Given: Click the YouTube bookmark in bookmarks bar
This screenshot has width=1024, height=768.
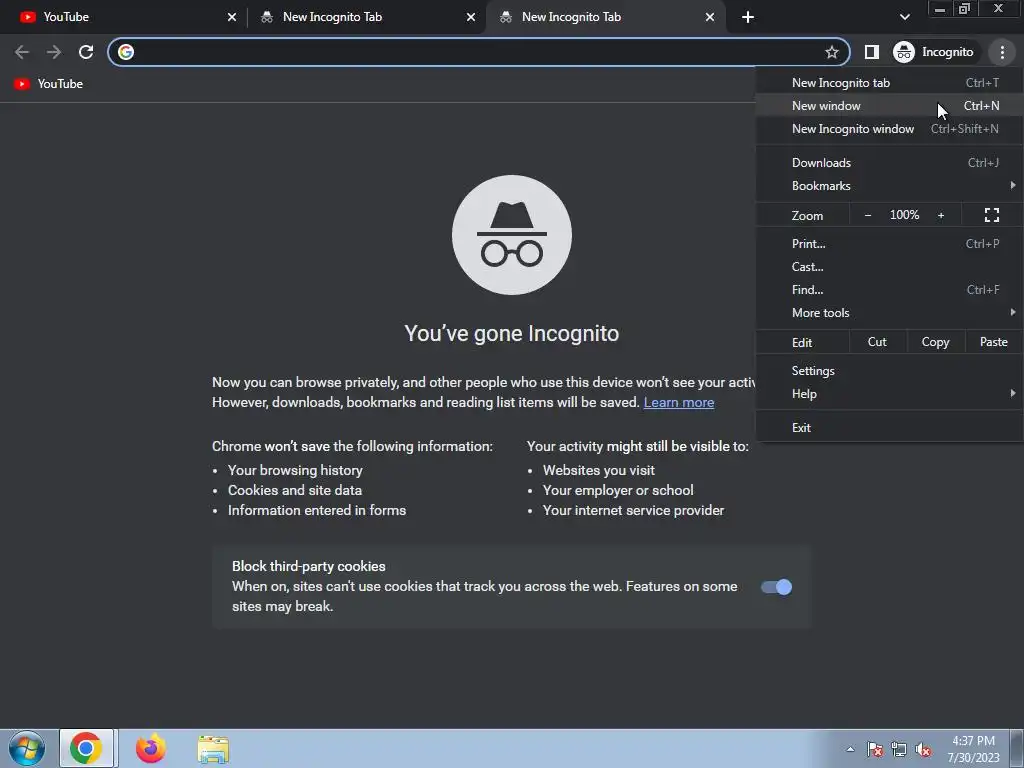Looking at the screenshot, I should [x=49, y=84].
